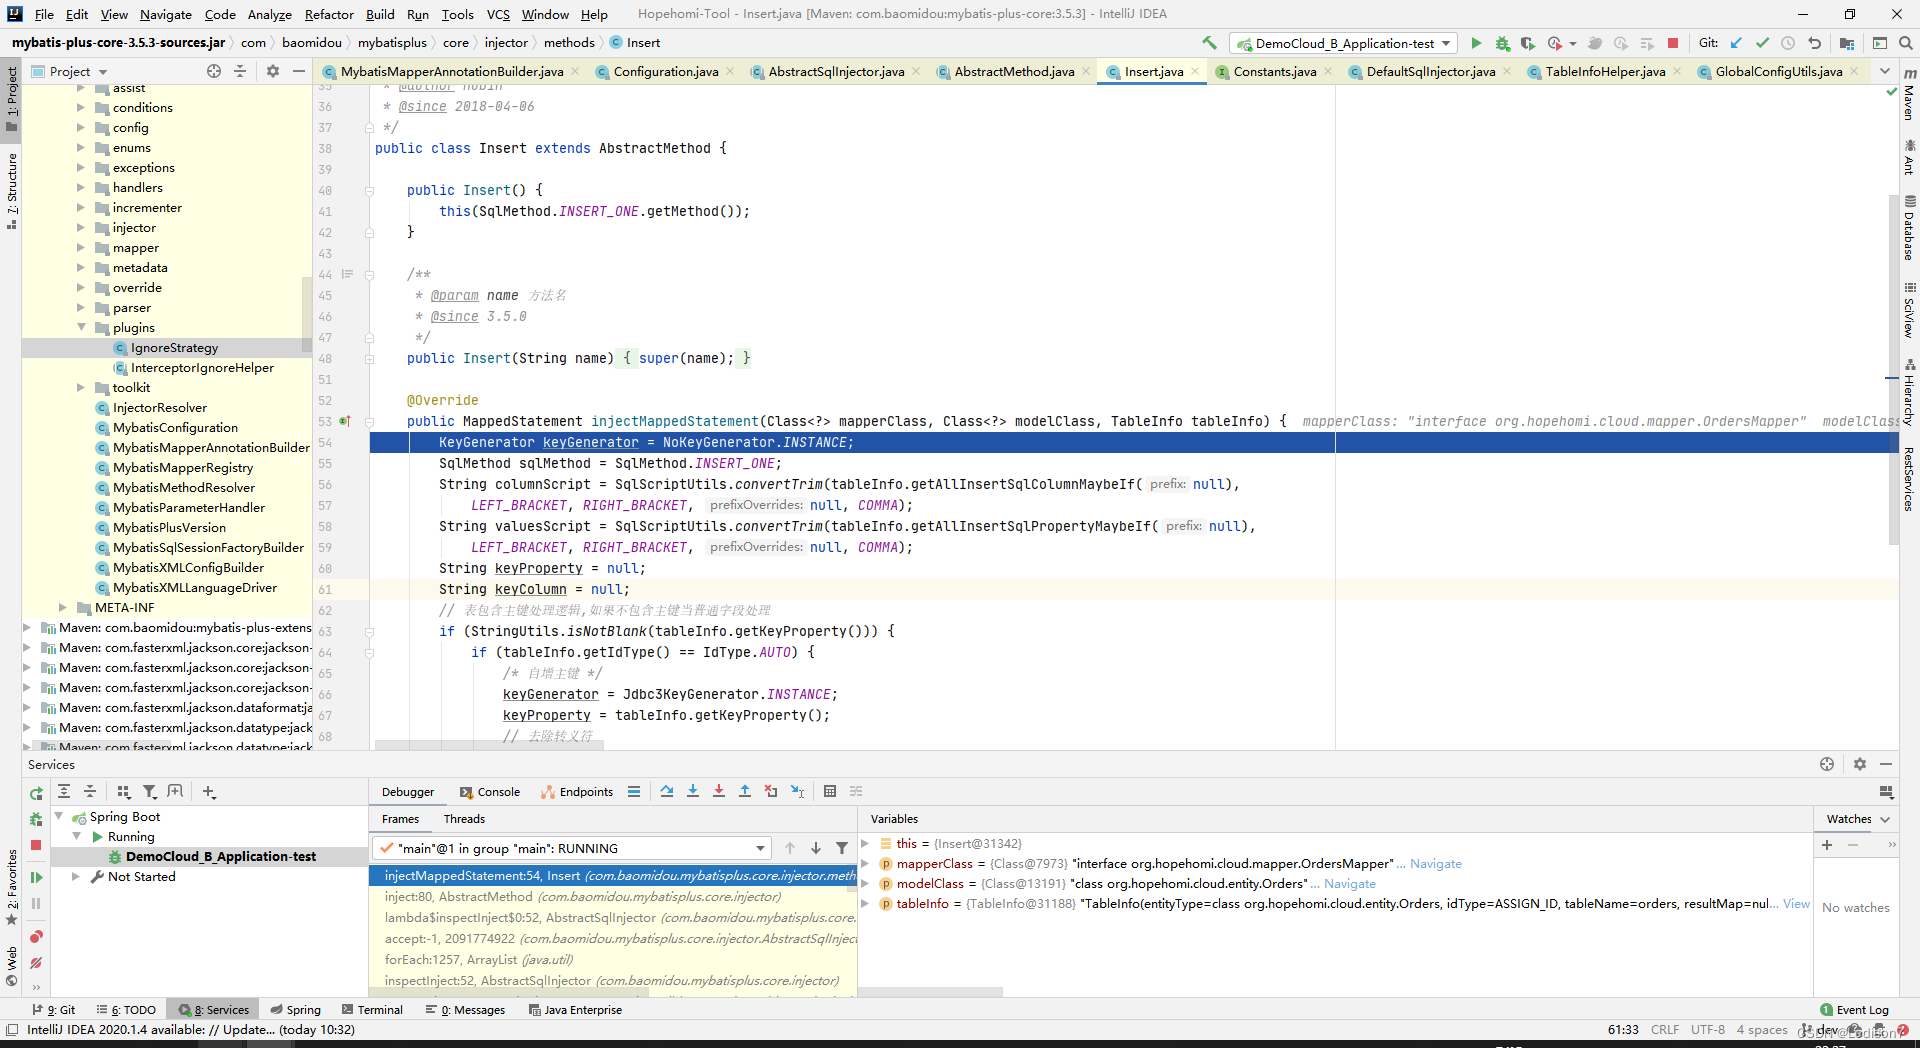Viewport: 1920px width, 1048px height.
Task: Rollback changes with the Git undo arrow
Action: [1814, 43]
